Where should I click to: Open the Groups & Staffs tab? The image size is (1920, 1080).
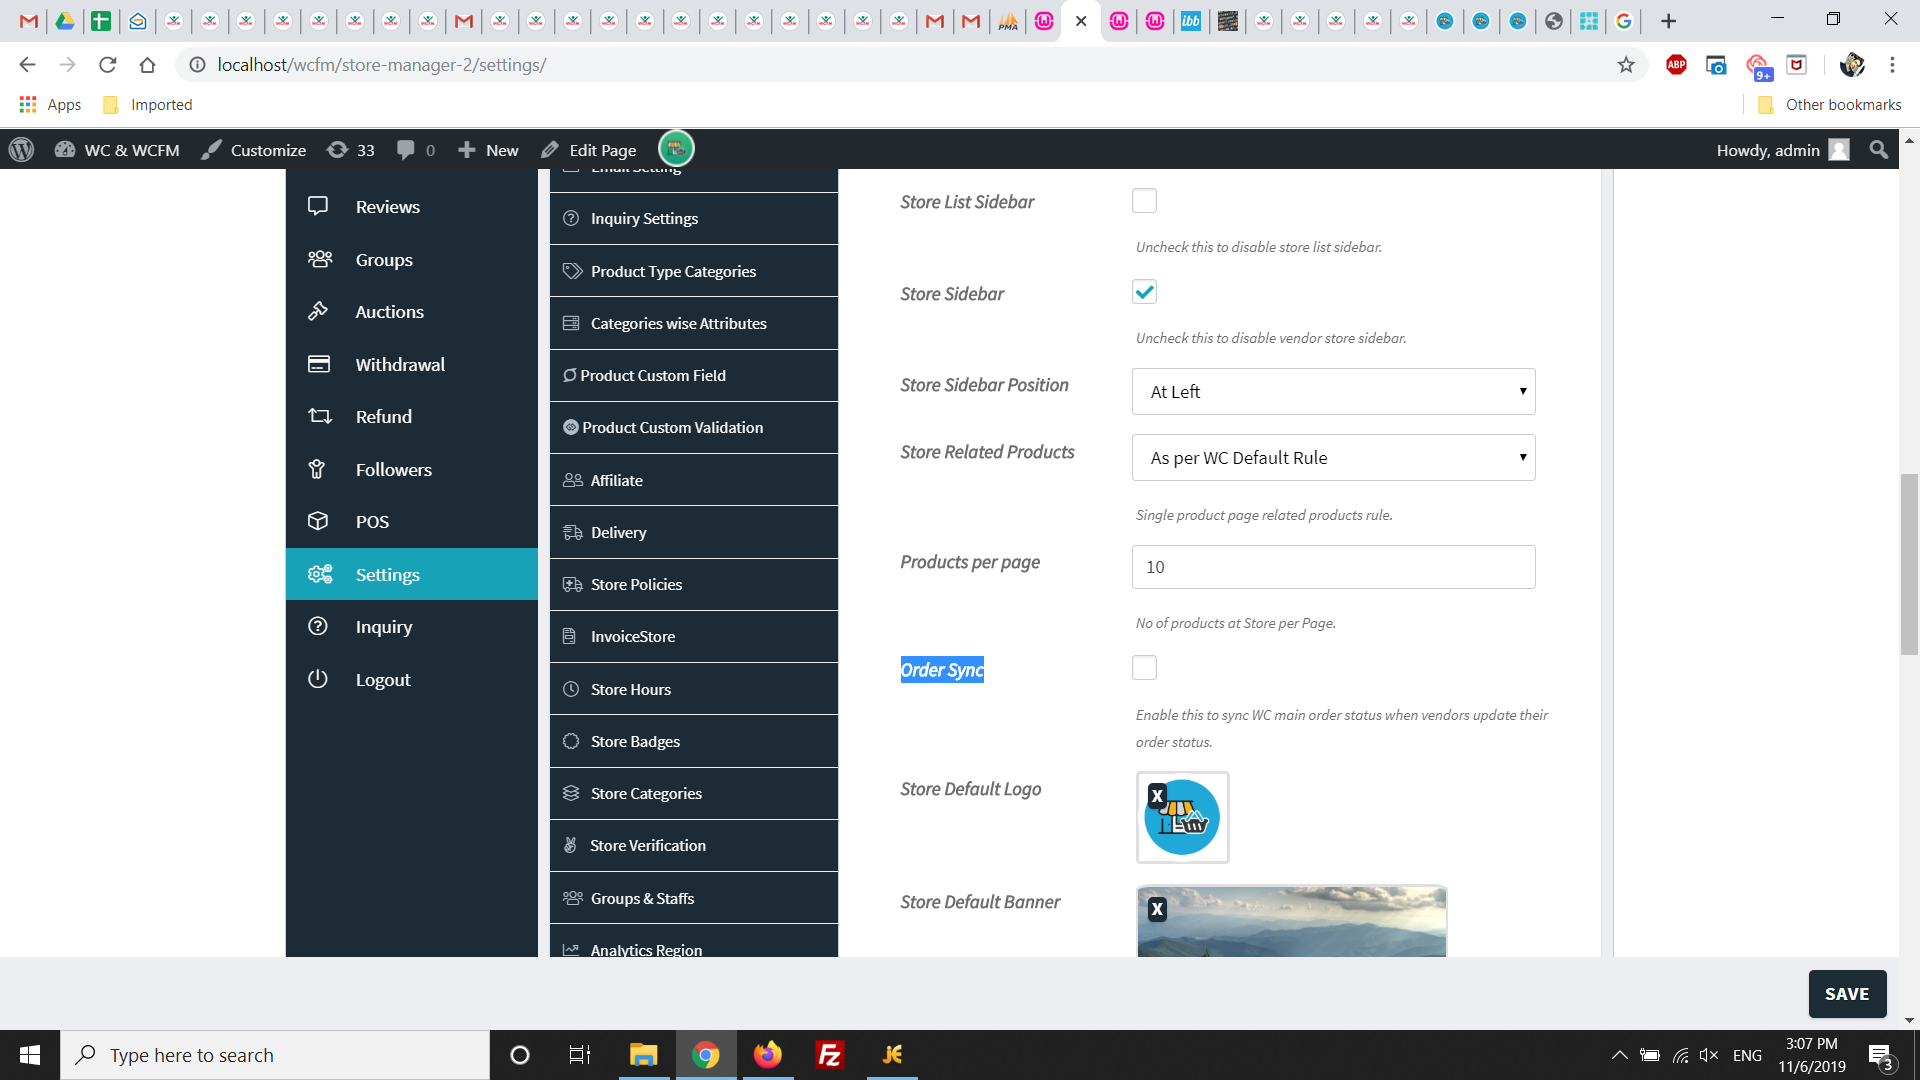point(694,898)
